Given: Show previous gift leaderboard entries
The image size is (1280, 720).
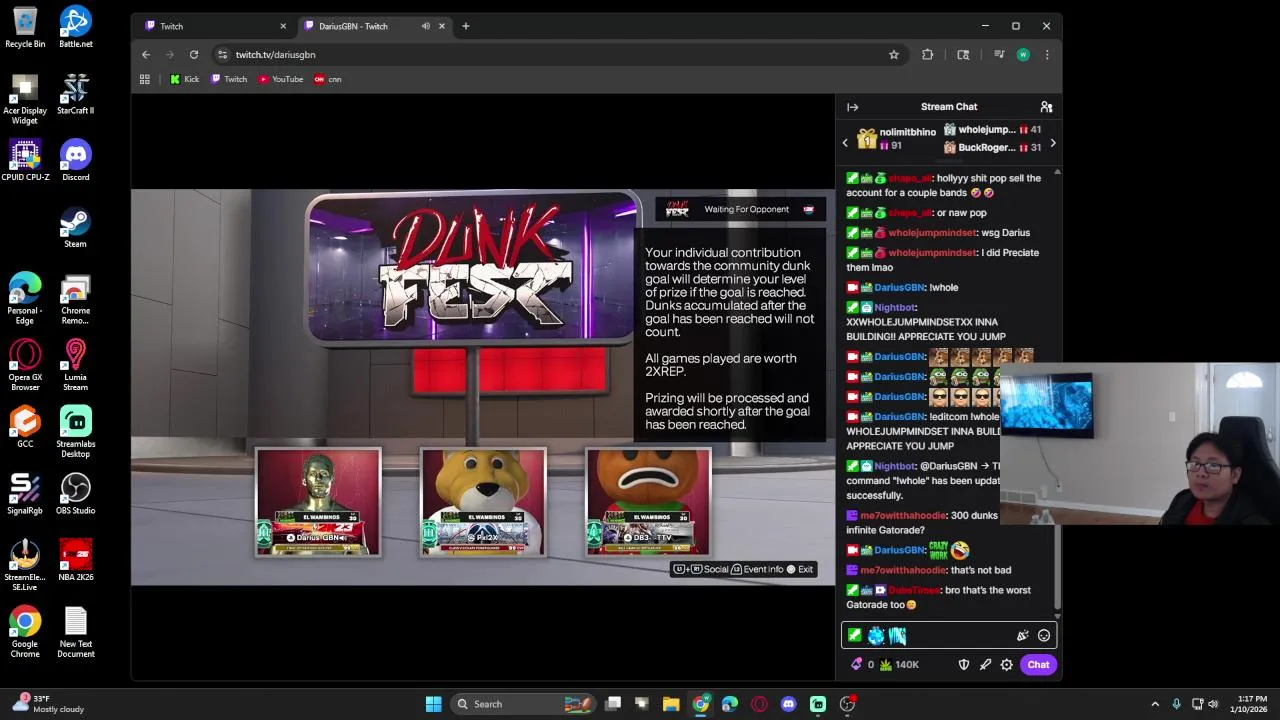Looking at the screenshot, I should [845, 143].
